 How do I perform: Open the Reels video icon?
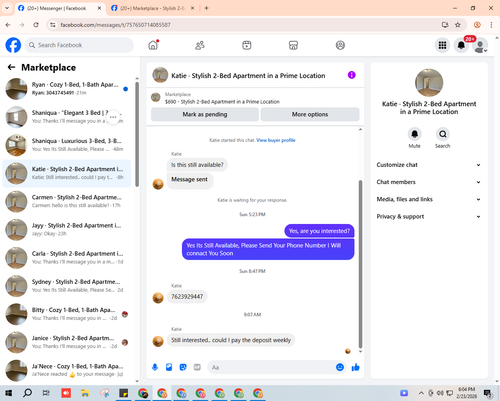(247, 45)
